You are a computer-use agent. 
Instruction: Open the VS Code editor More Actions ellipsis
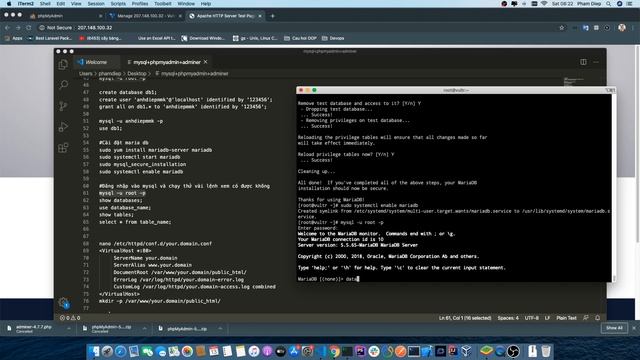[x=596, y=62]
